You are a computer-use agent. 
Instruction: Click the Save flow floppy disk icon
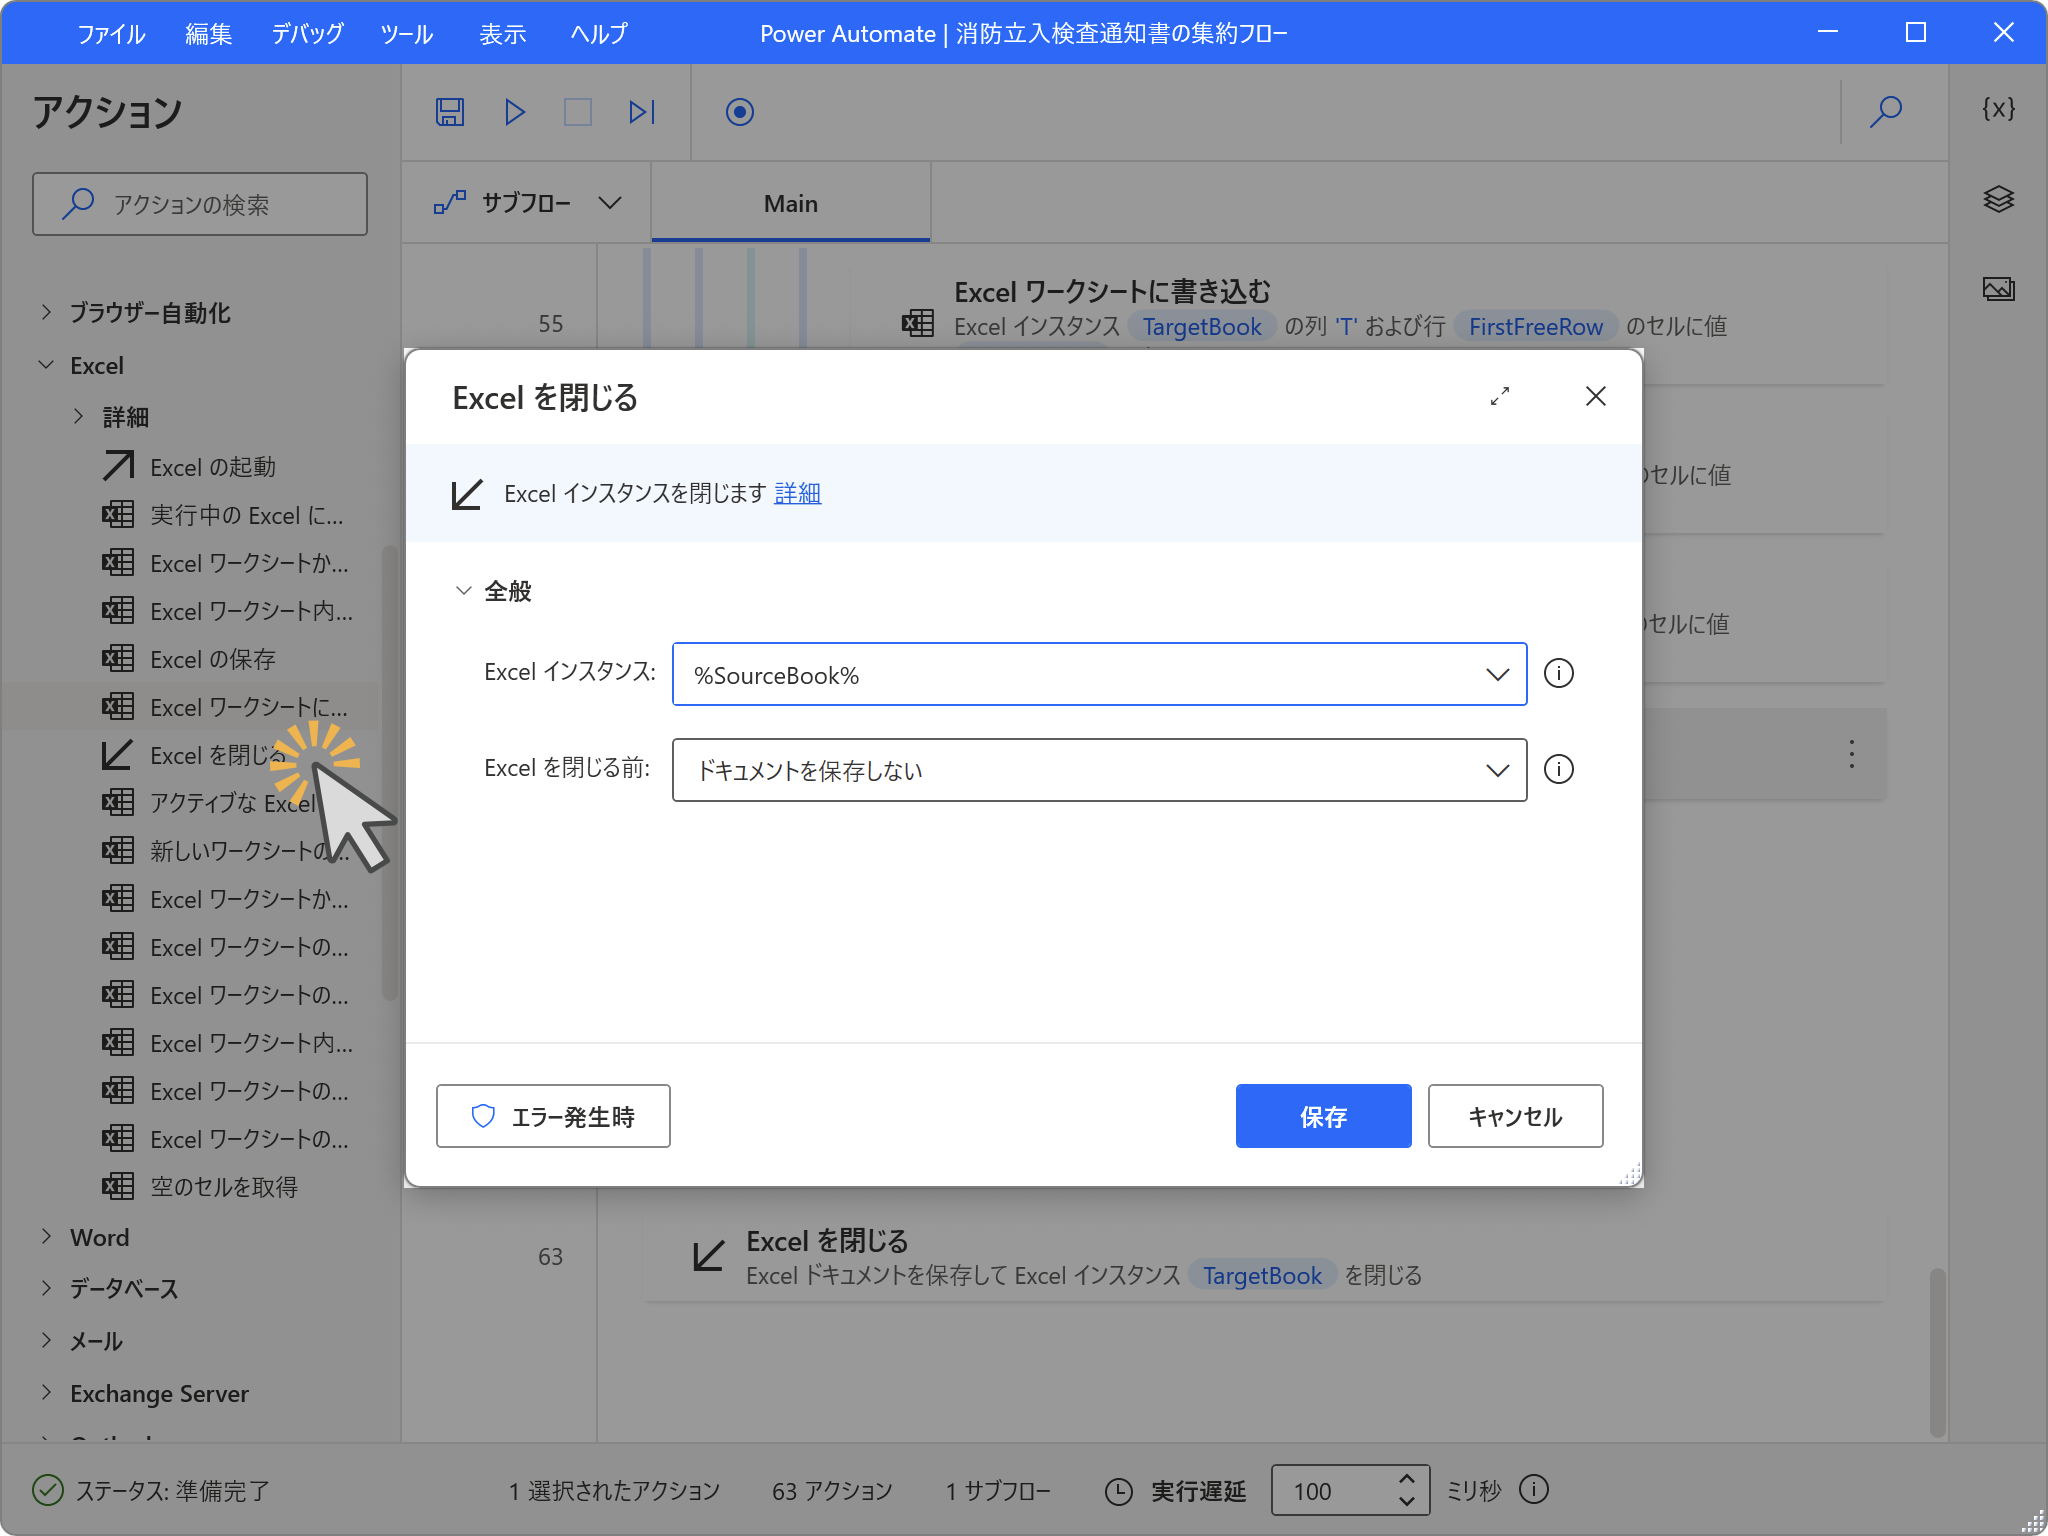click(450, 112)
